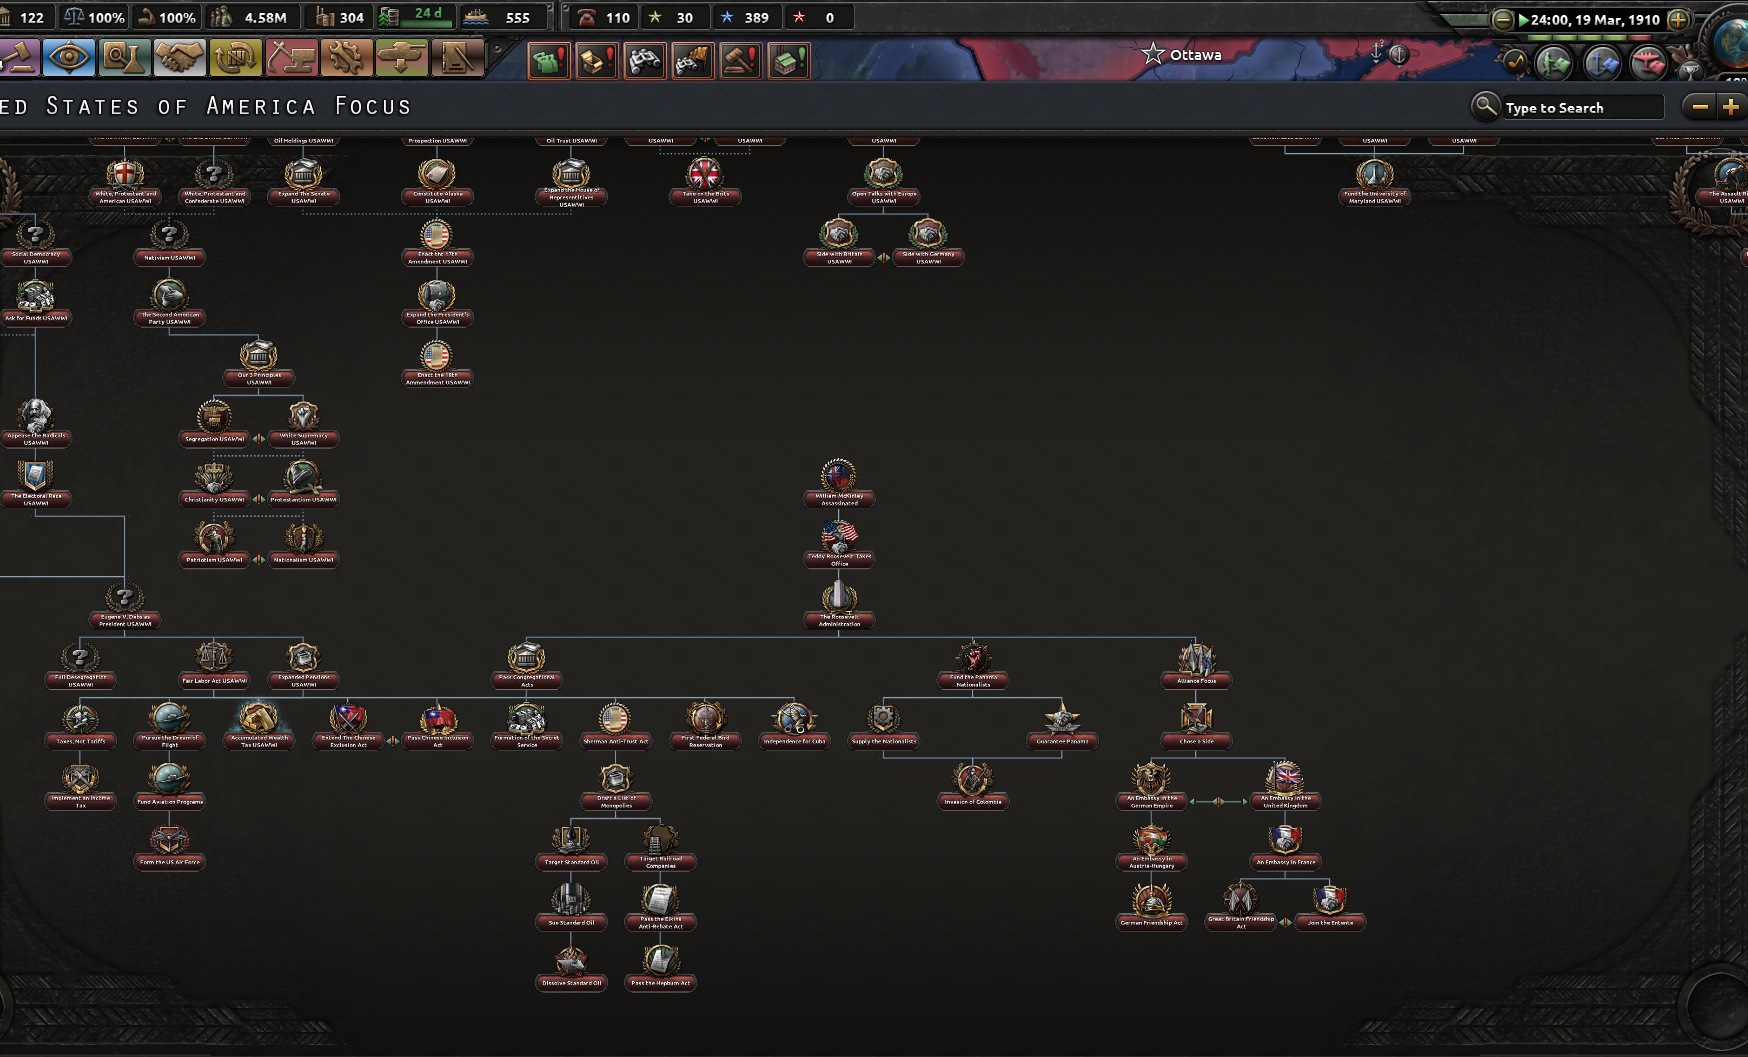Image resolution: width=1748 pixels, height=1057 pixels.
Task: Select the Target Standard Oil focus
Action: pos(571,846)
